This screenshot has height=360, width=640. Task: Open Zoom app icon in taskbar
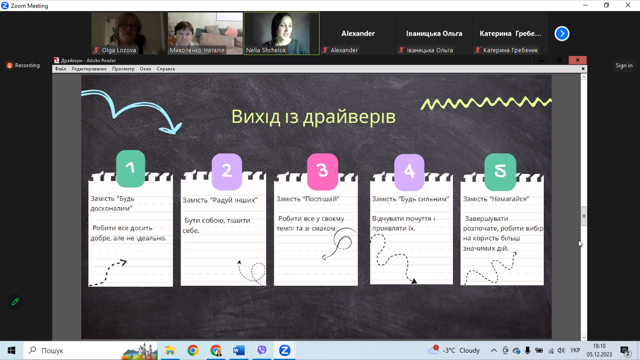point(284,350)
